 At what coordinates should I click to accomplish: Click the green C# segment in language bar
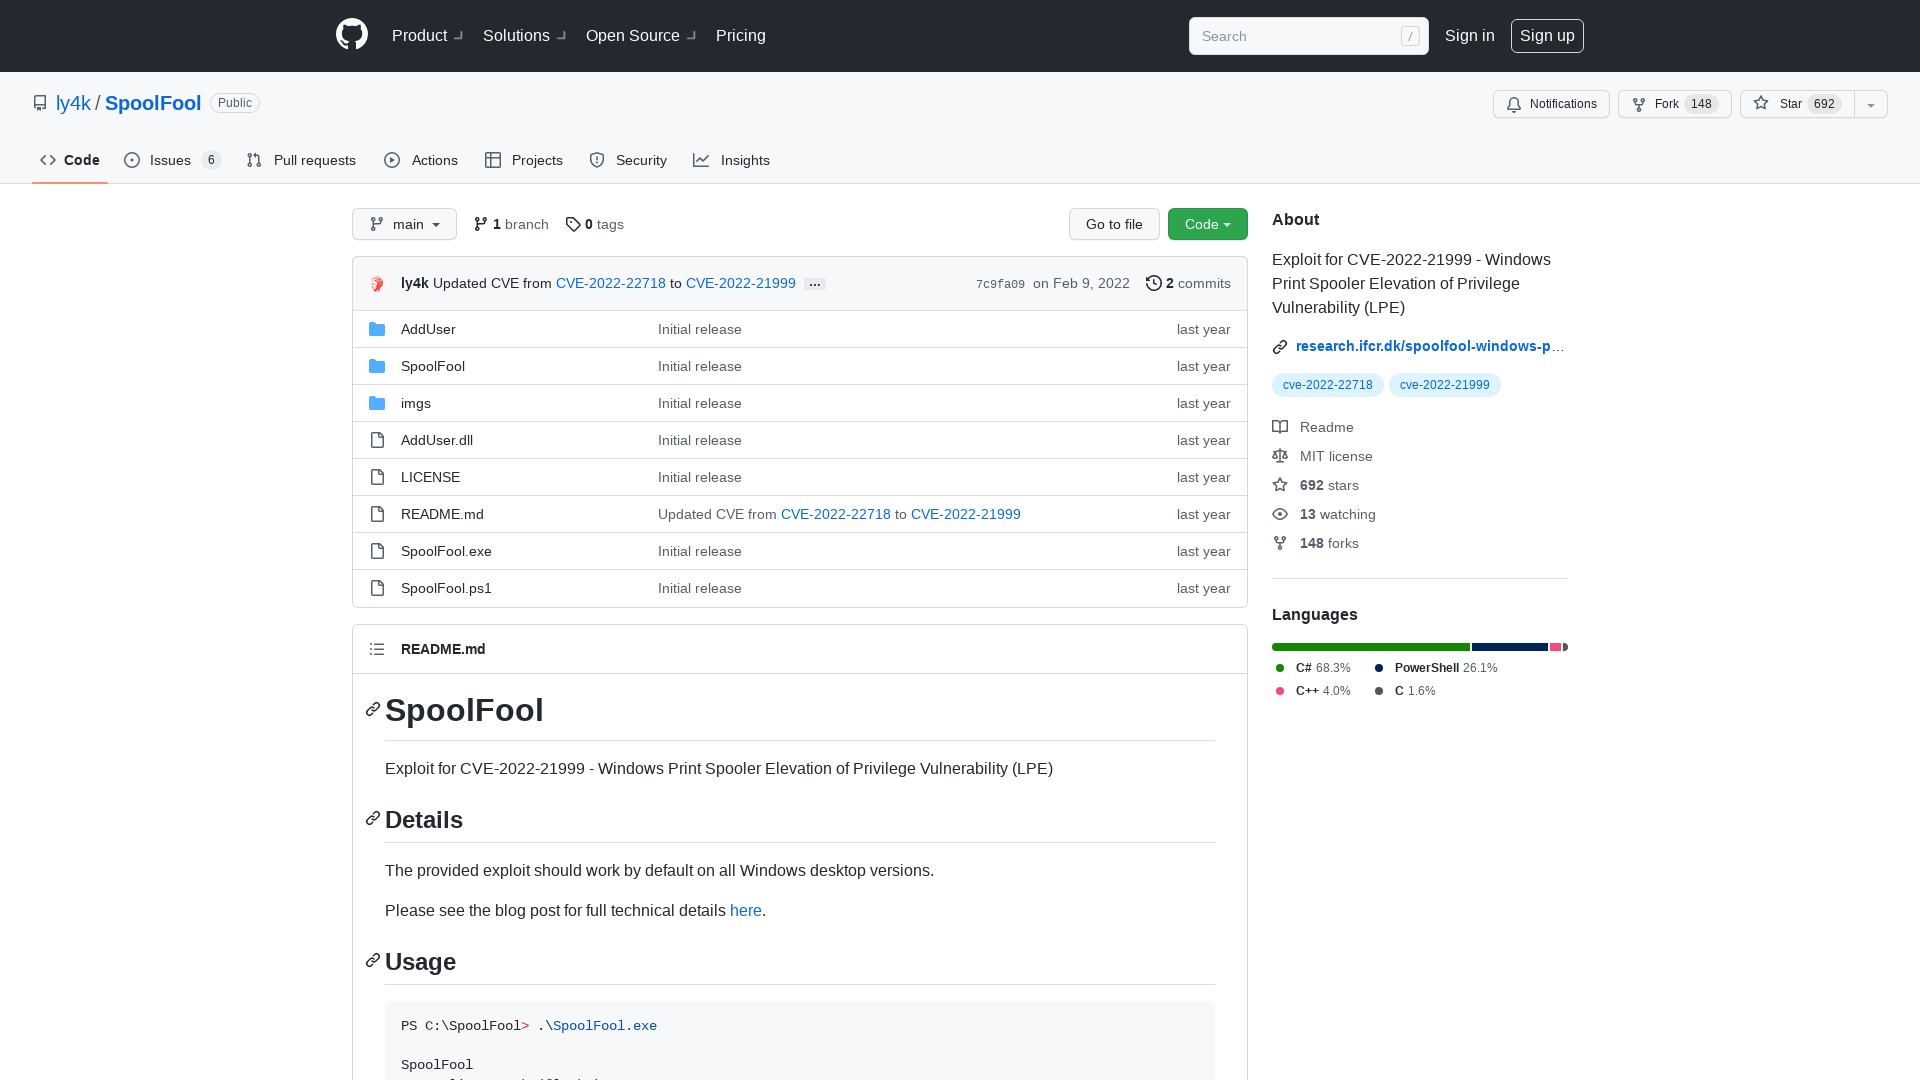click(1371, 647)
